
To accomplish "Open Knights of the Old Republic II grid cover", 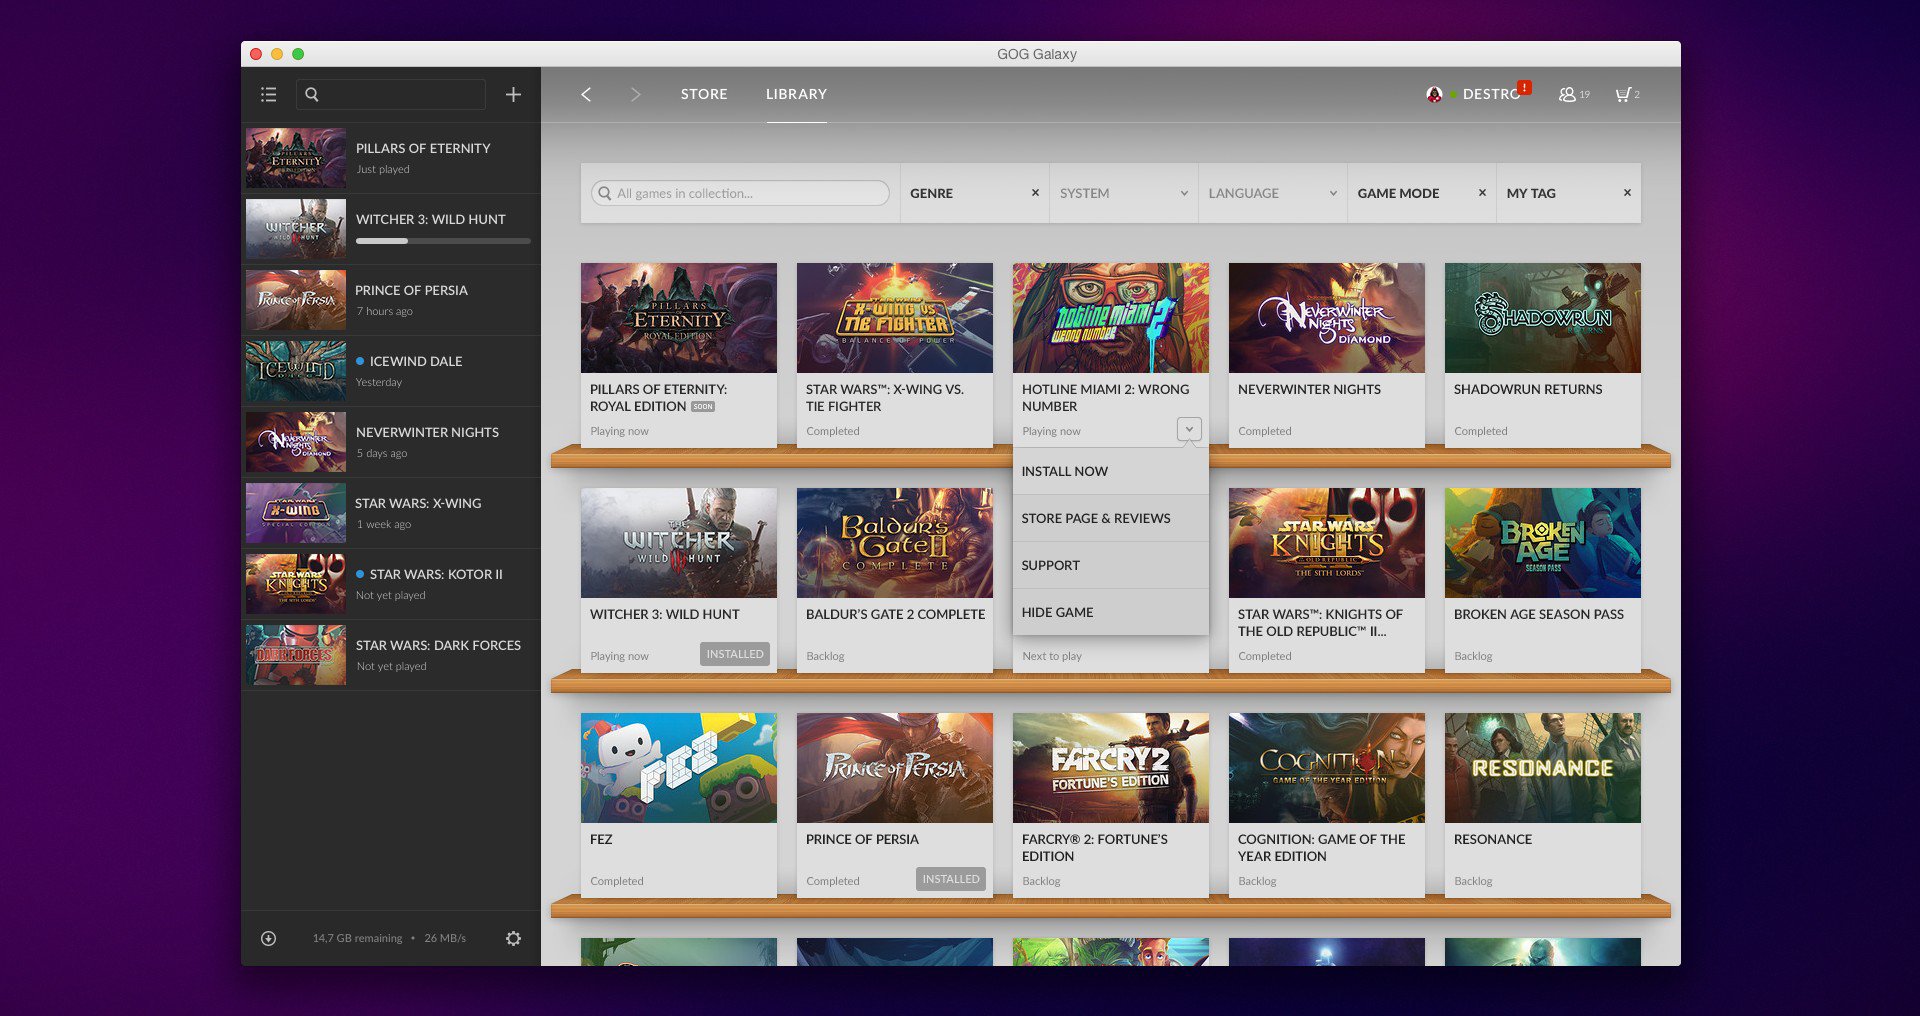I will click(1327, 543).
